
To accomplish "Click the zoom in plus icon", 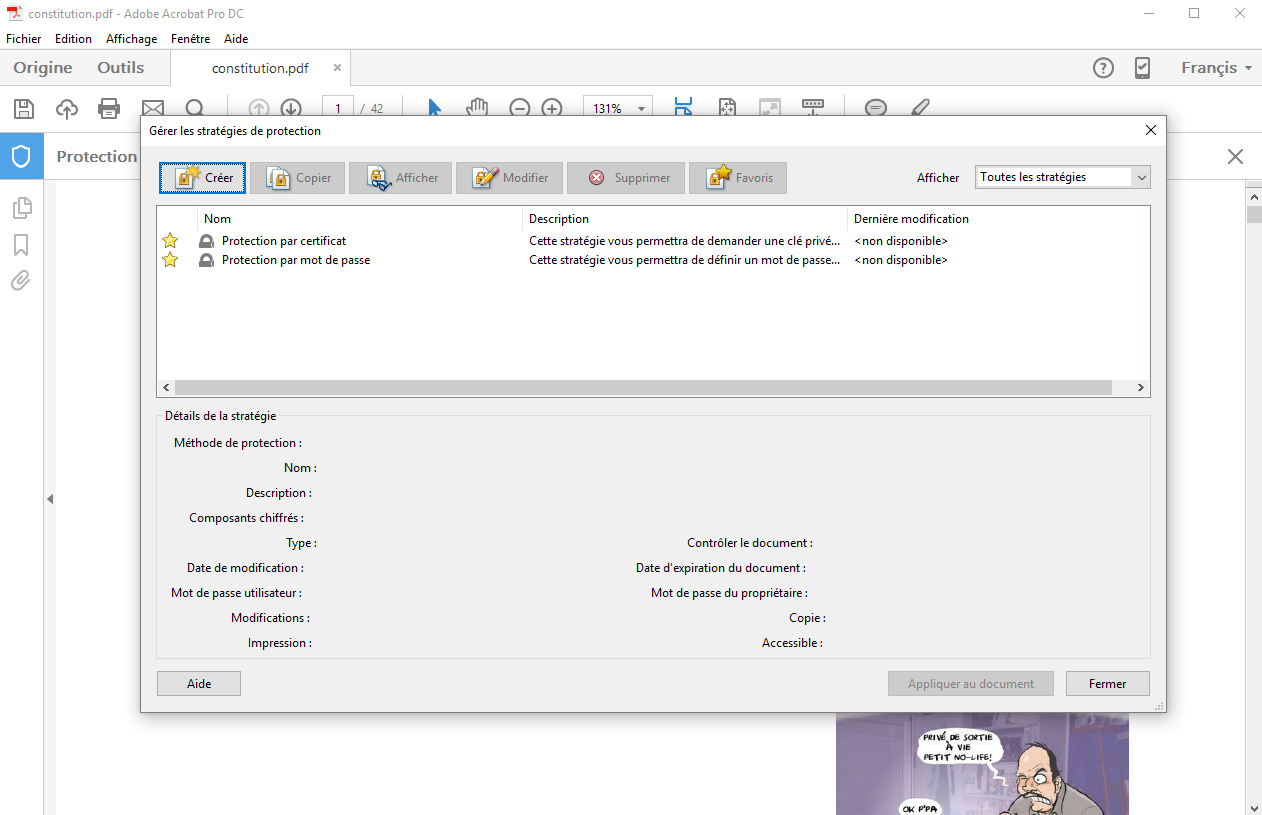I will point(552,108).
